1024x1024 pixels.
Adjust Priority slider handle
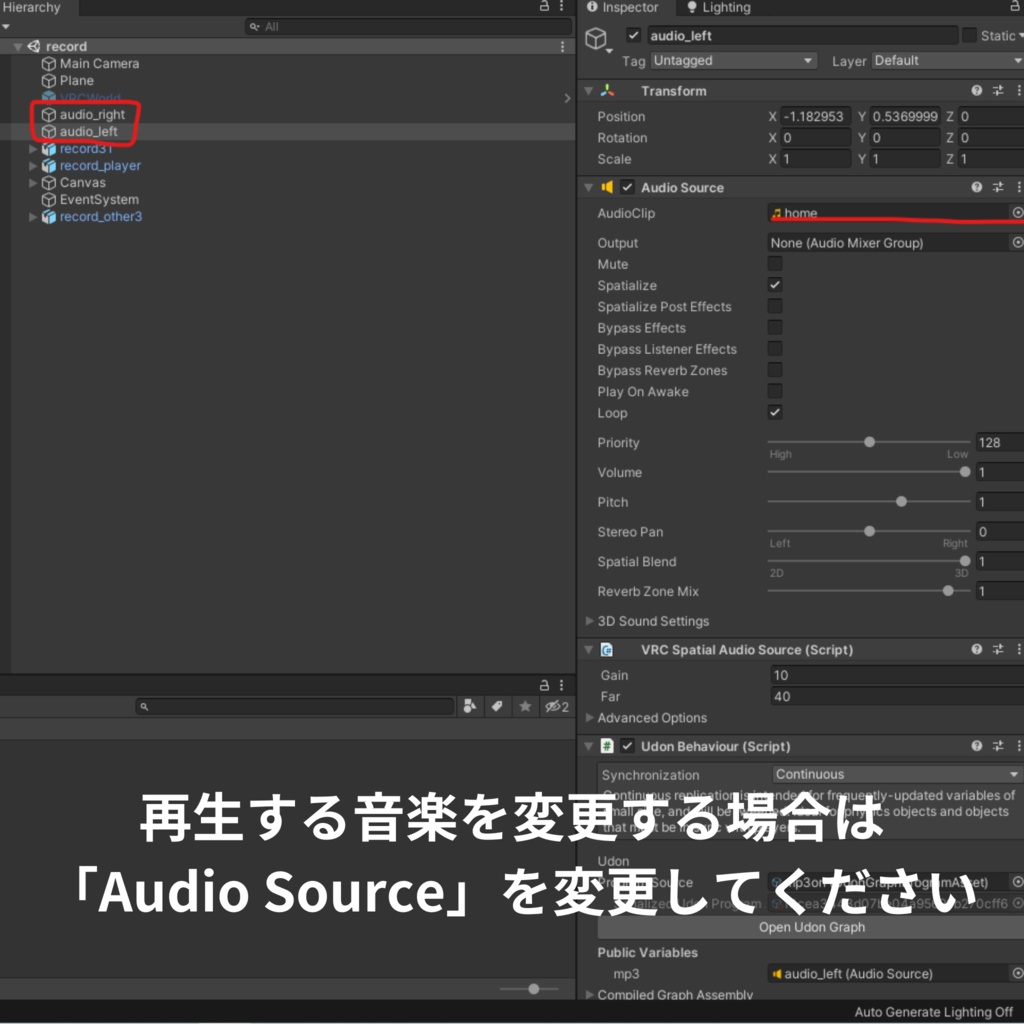(x=869, y=442)
